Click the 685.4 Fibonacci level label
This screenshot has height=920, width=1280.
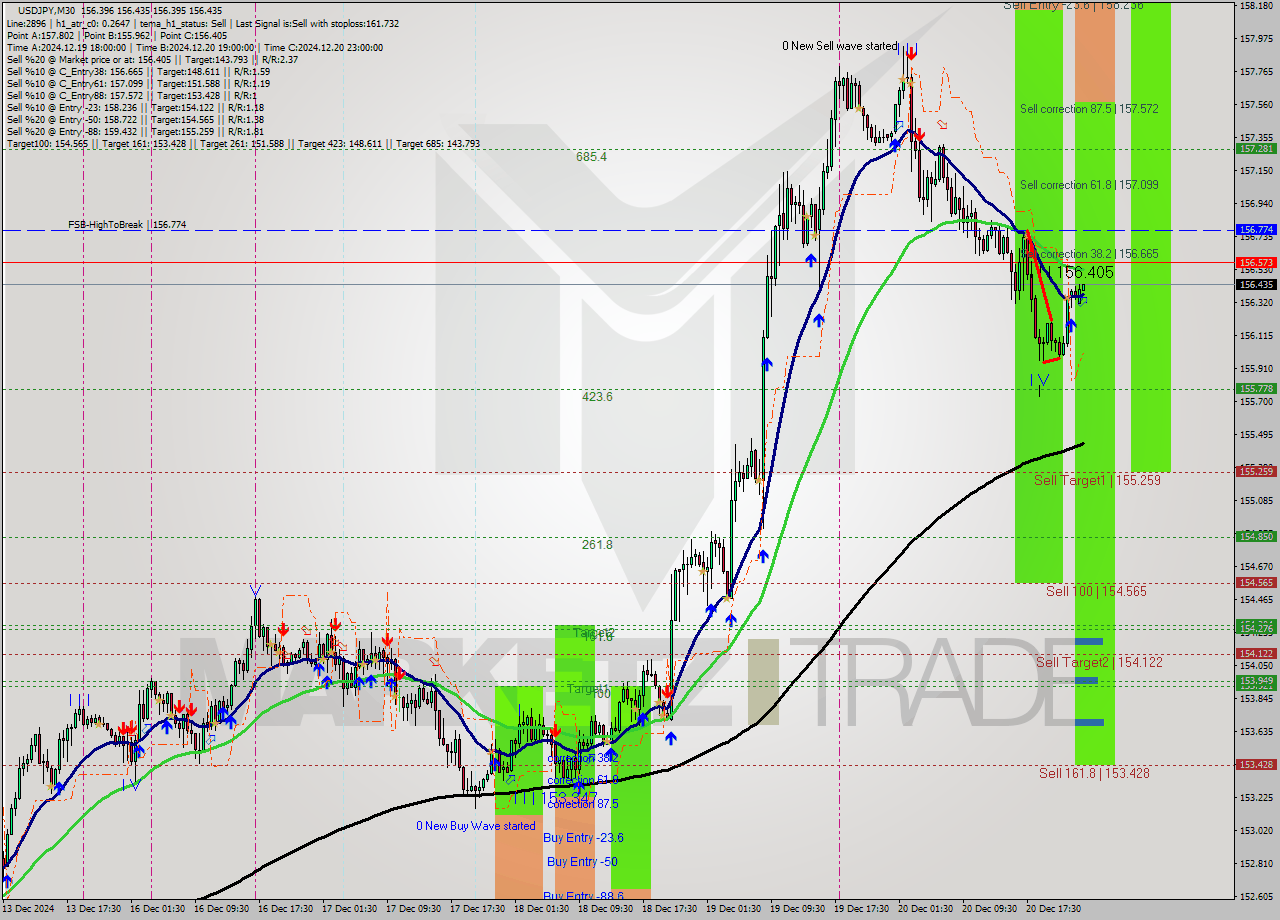[591, 157]
